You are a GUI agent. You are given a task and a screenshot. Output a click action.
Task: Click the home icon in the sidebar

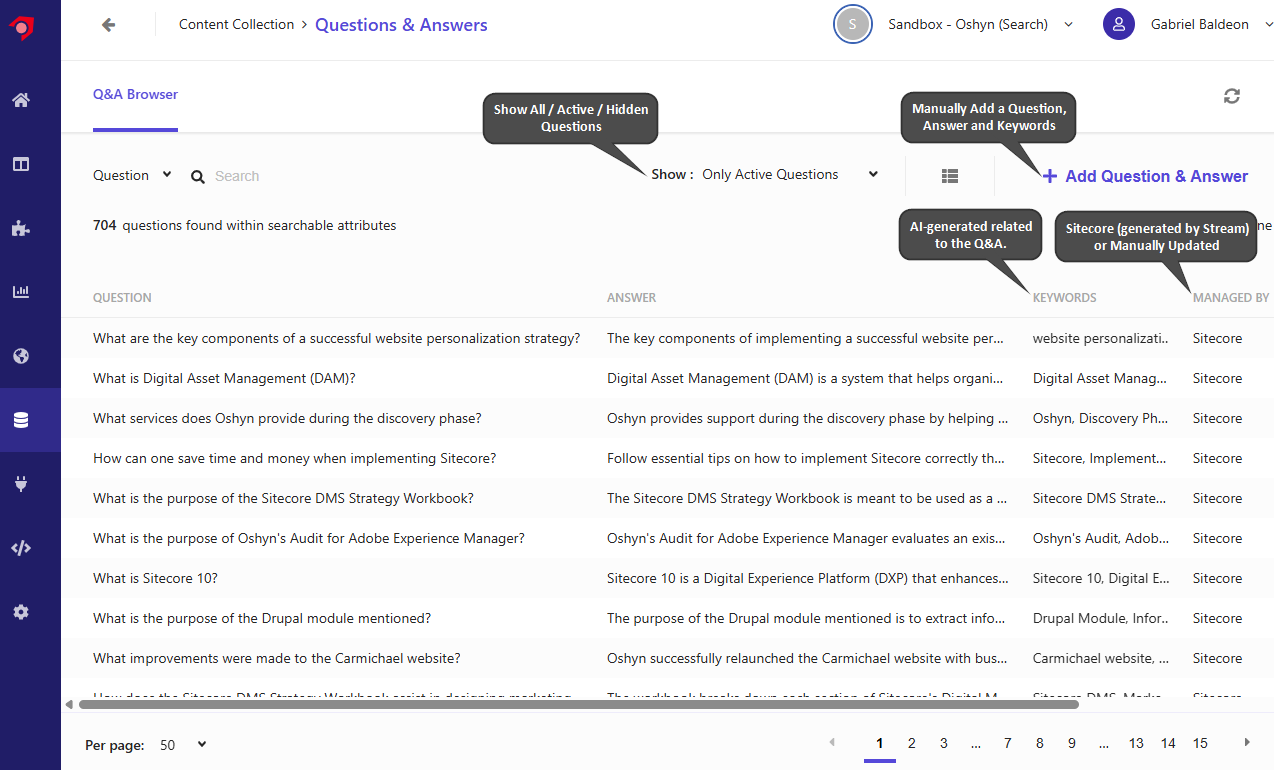(21, 100)
